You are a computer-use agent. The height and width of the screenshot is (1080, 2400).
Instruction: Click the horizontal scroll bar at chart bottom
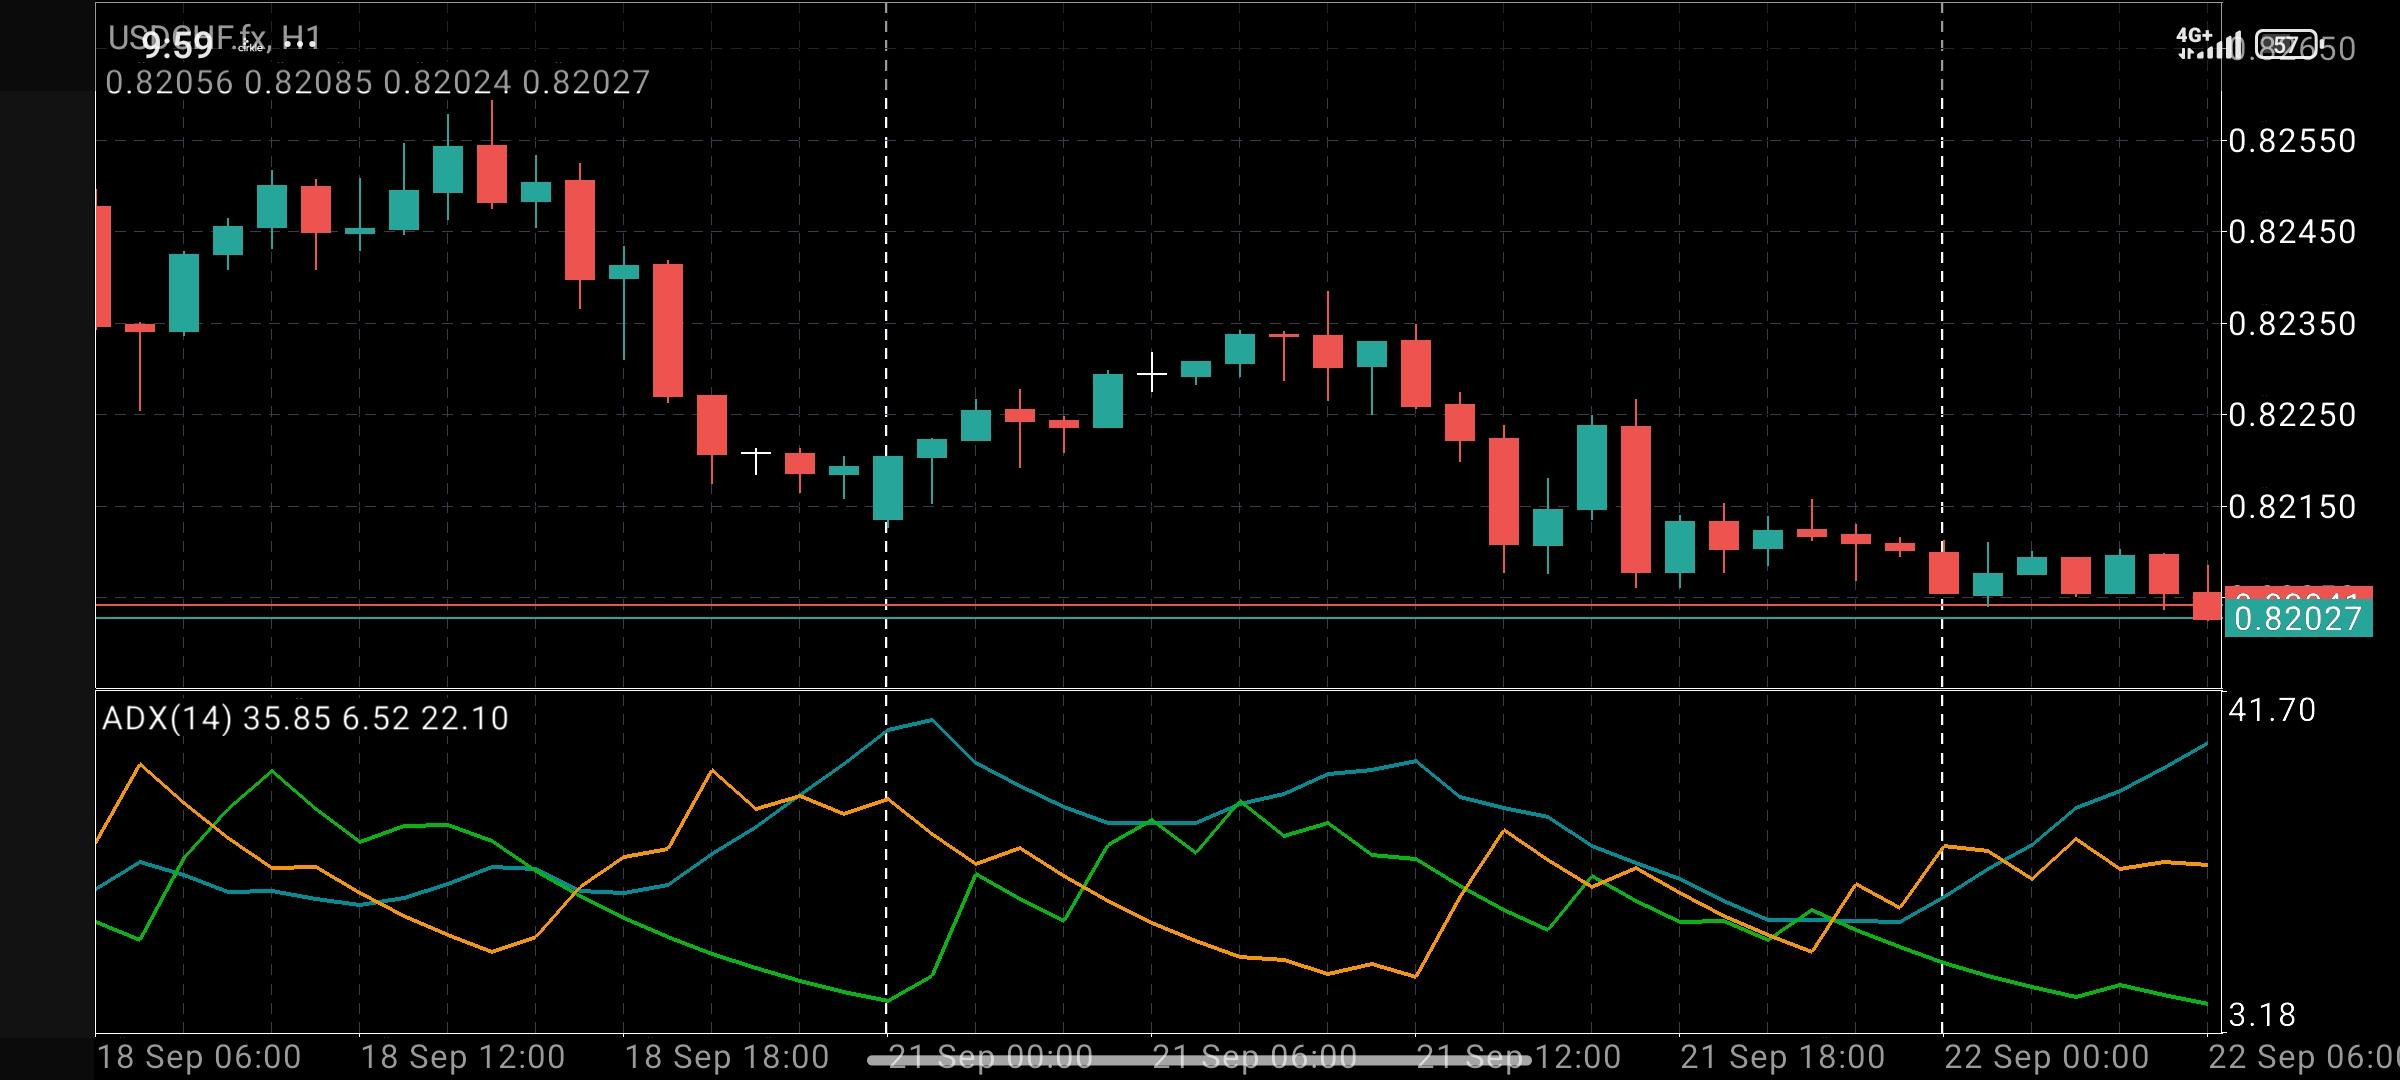pos(1198,1059)
